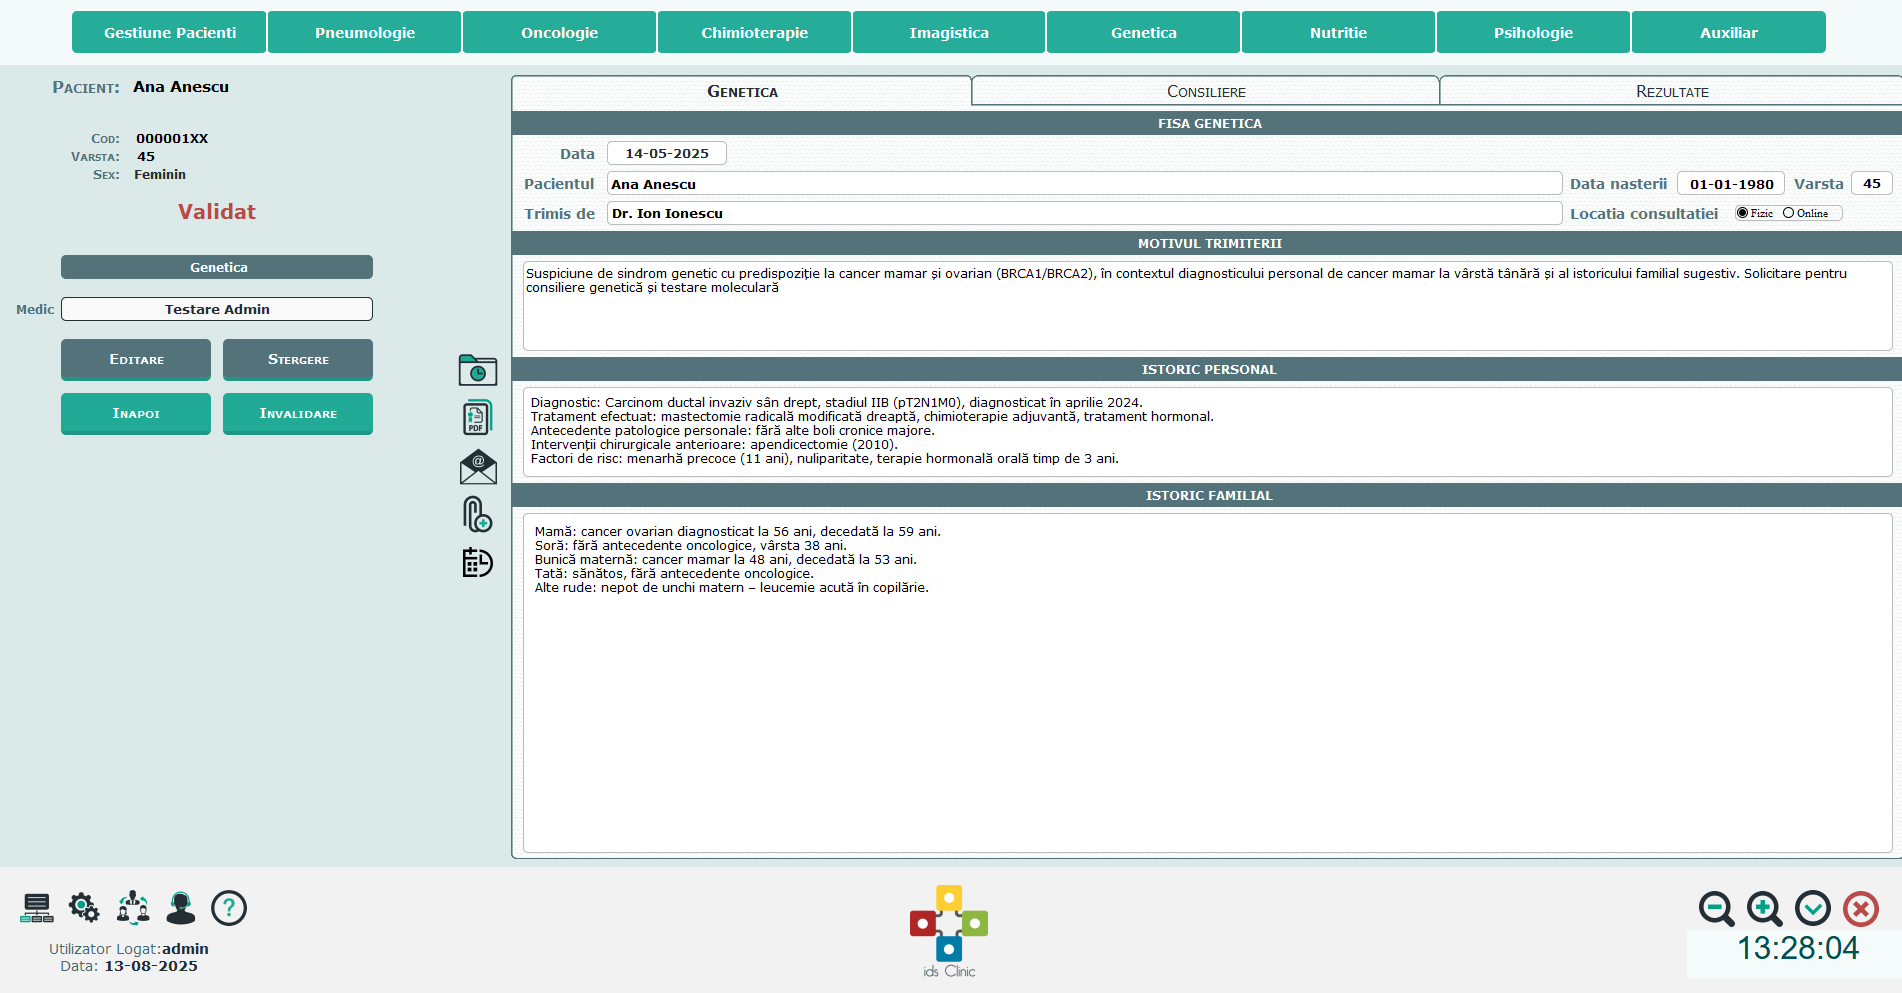
Task: Click the Varsta field showing 45
Action: [x=1872, y=183]
